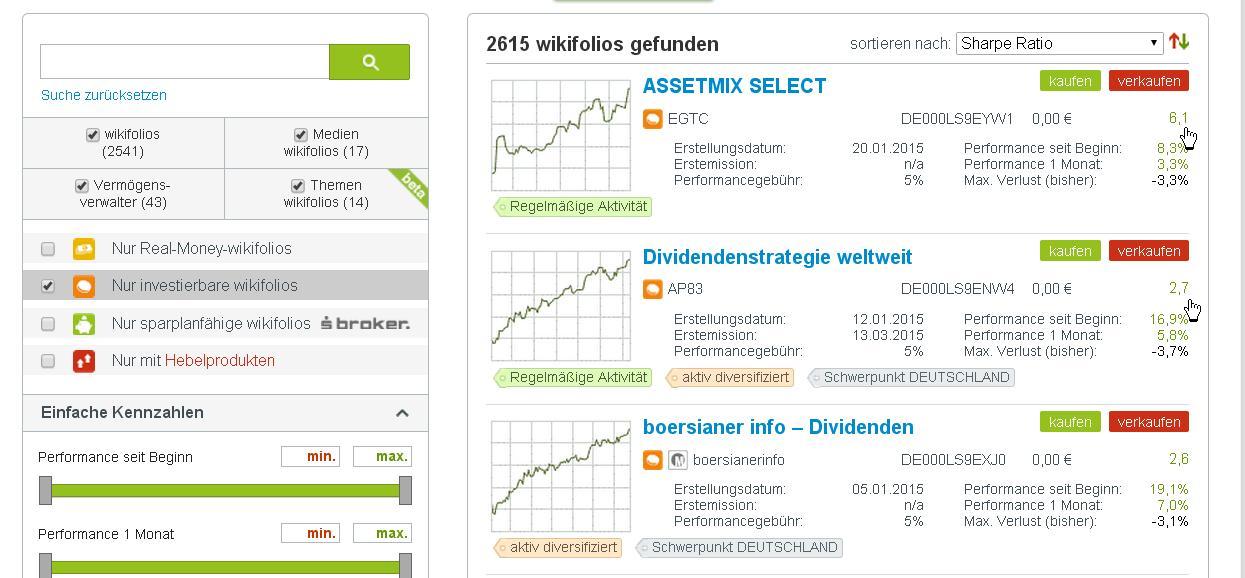Click the Regelmäßige Aktivität tag under ASSETMIX SELECT
The image size is (1245, 578).
pos(574,207)
